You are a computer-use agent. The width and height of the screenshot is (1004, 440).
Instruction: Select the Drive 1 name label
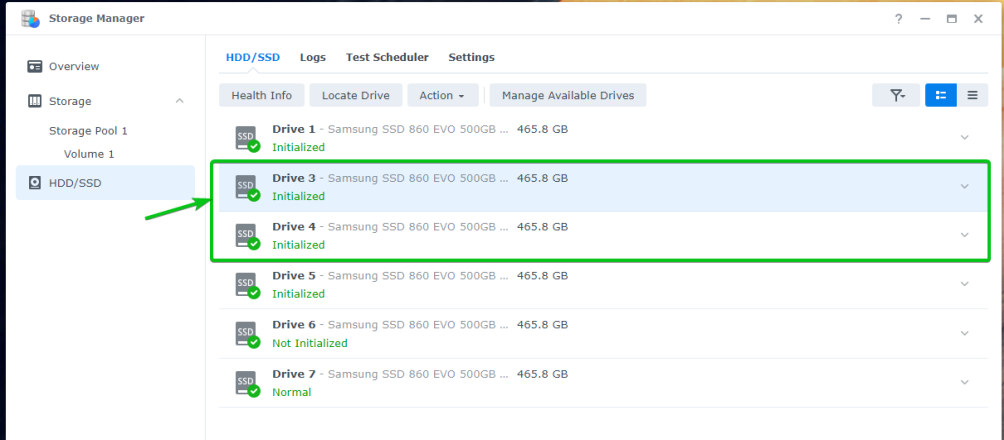294,129
